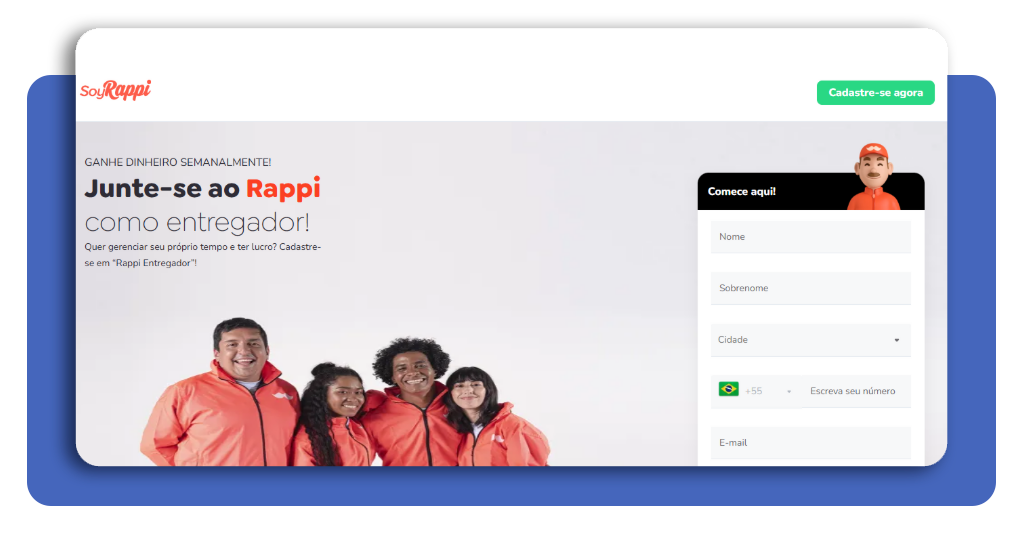Open the Cidade dropdown
Image resolution: width=1024 pixels, height=536 pixels.
pyautogui.click(x=810, y=340)
